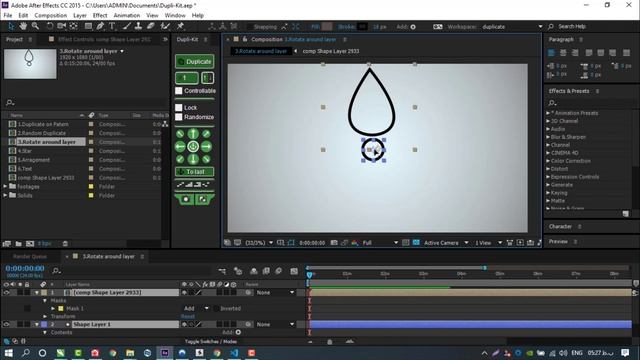The height and width of the screenshot is (360, 640).
Task: Select the Brush tool
Action: pos(127,26)
